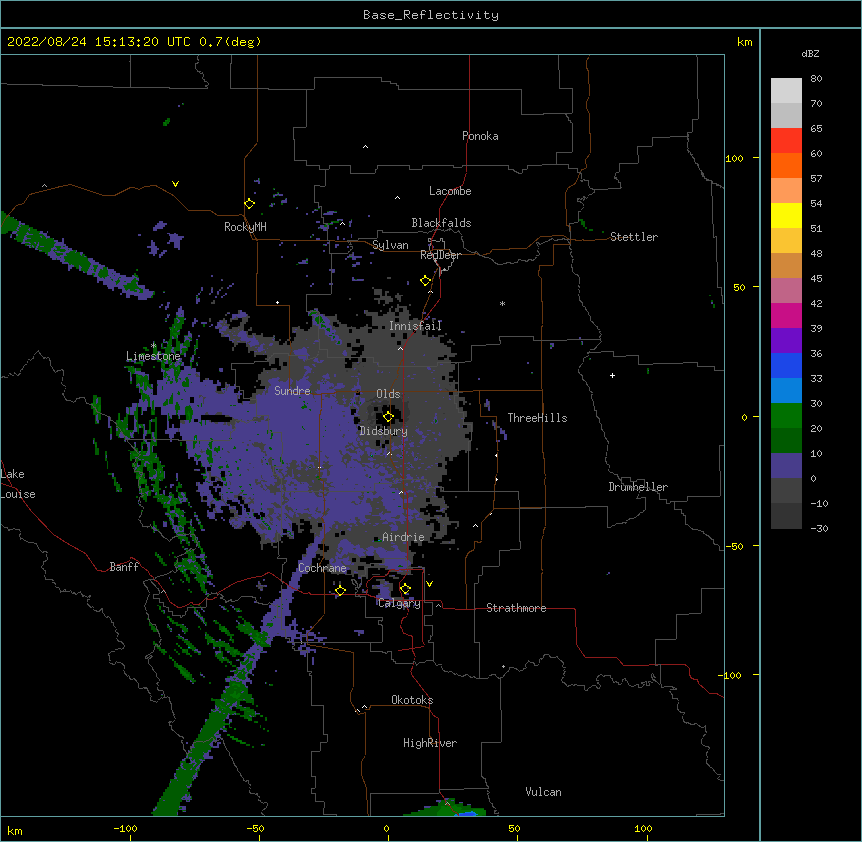
Task: Click the Stettler label
Action: coord(634,237)
